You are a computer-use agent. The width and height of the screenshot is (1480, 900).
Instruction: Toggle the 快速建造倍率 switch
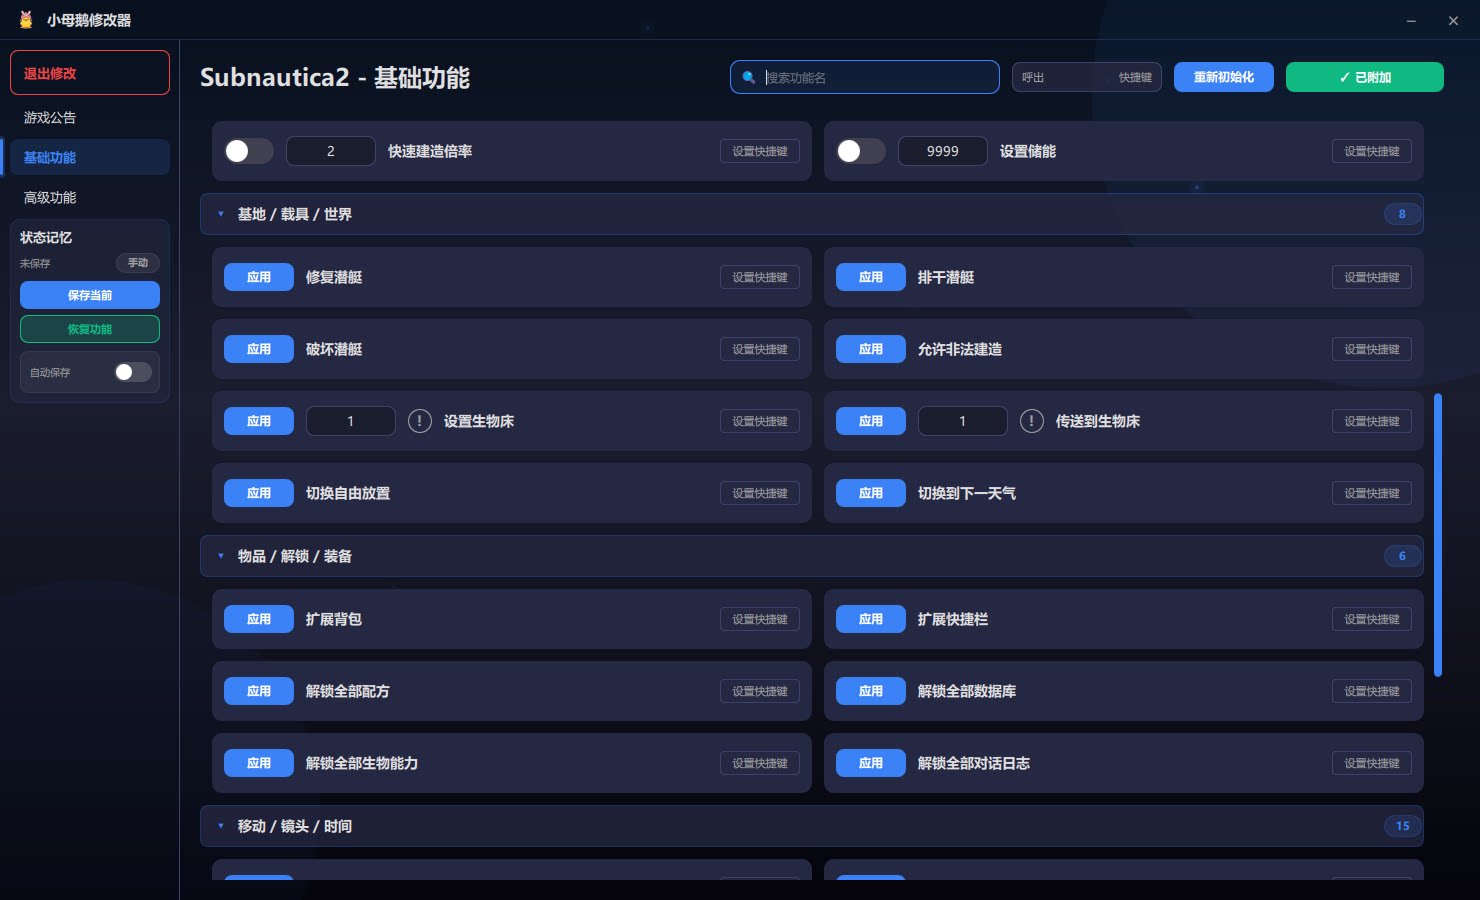tap(249, 151)
